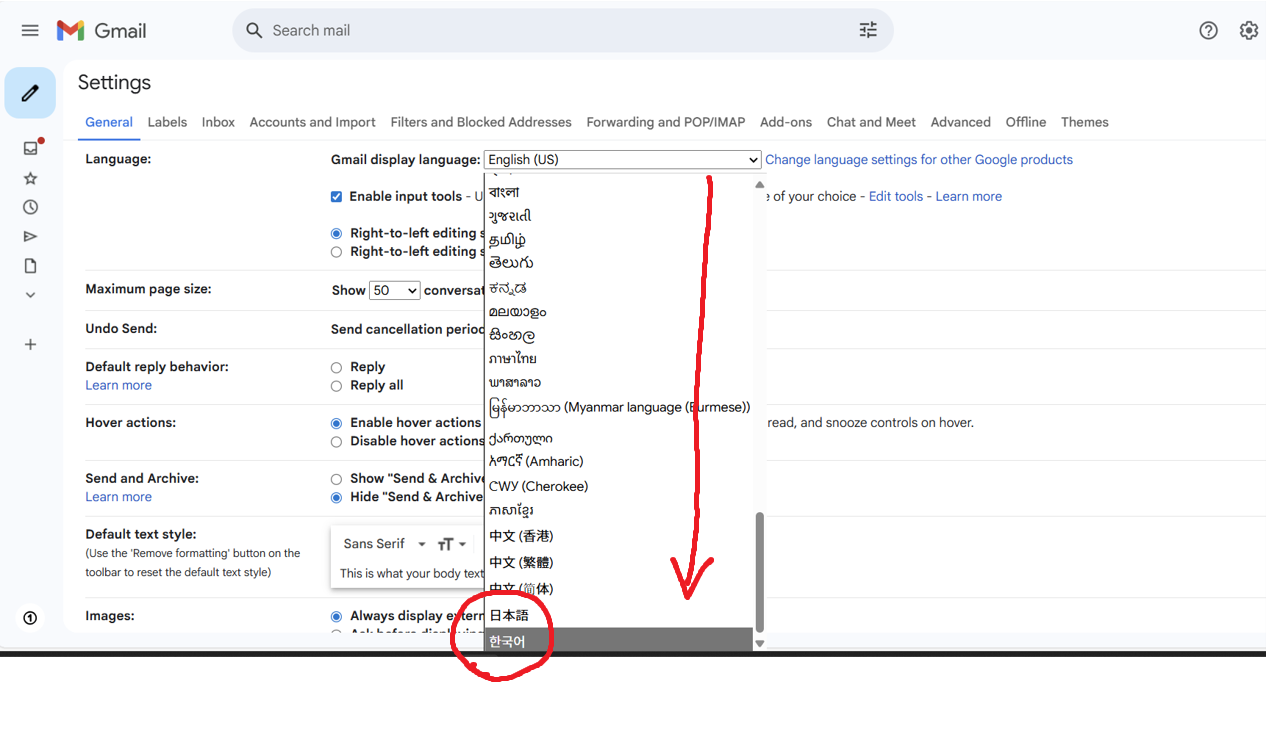1266x729 pixels.
Task: Select 日本語 language option
Action: (x=618, y=615)
